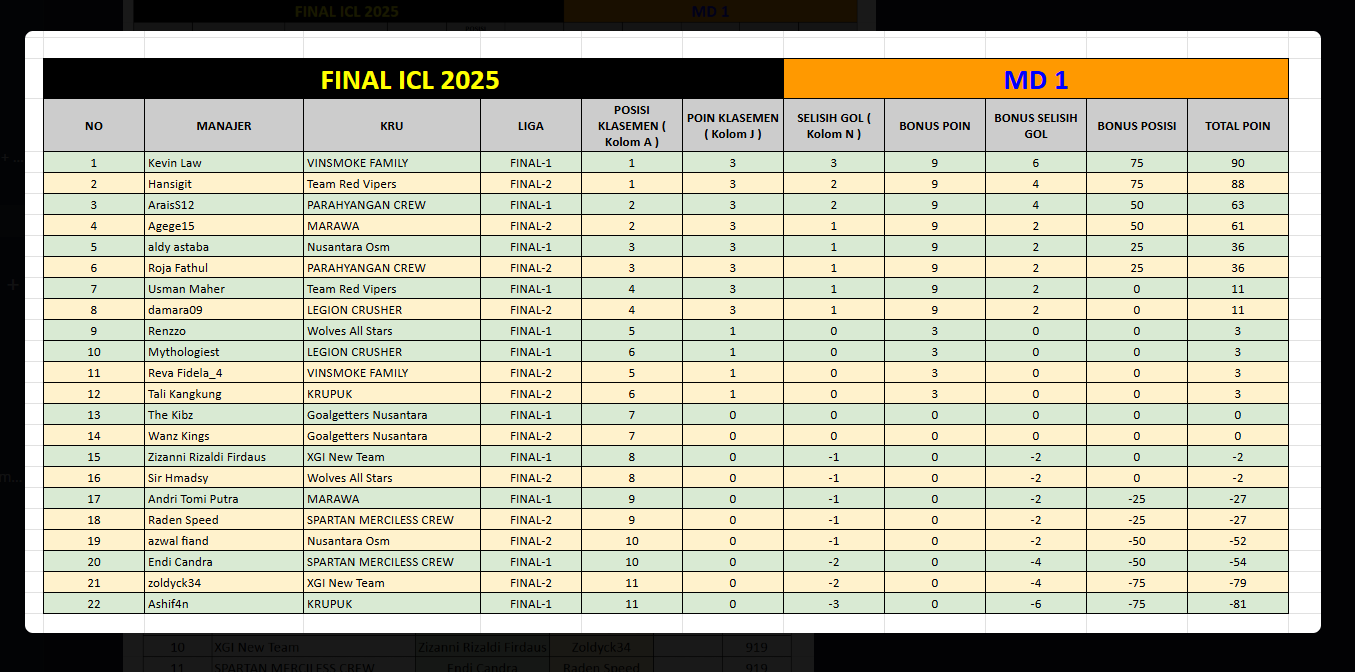
Task: Click the BONUS SELISIH GOL column header
Action: coord(1036,126)
